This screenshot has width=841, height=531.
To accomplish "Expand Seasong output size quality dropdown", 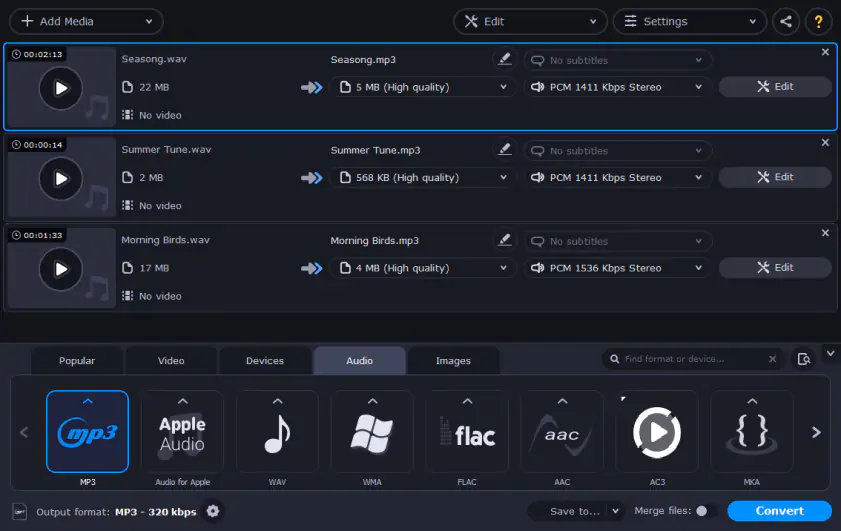I will (x=422, y=87).
